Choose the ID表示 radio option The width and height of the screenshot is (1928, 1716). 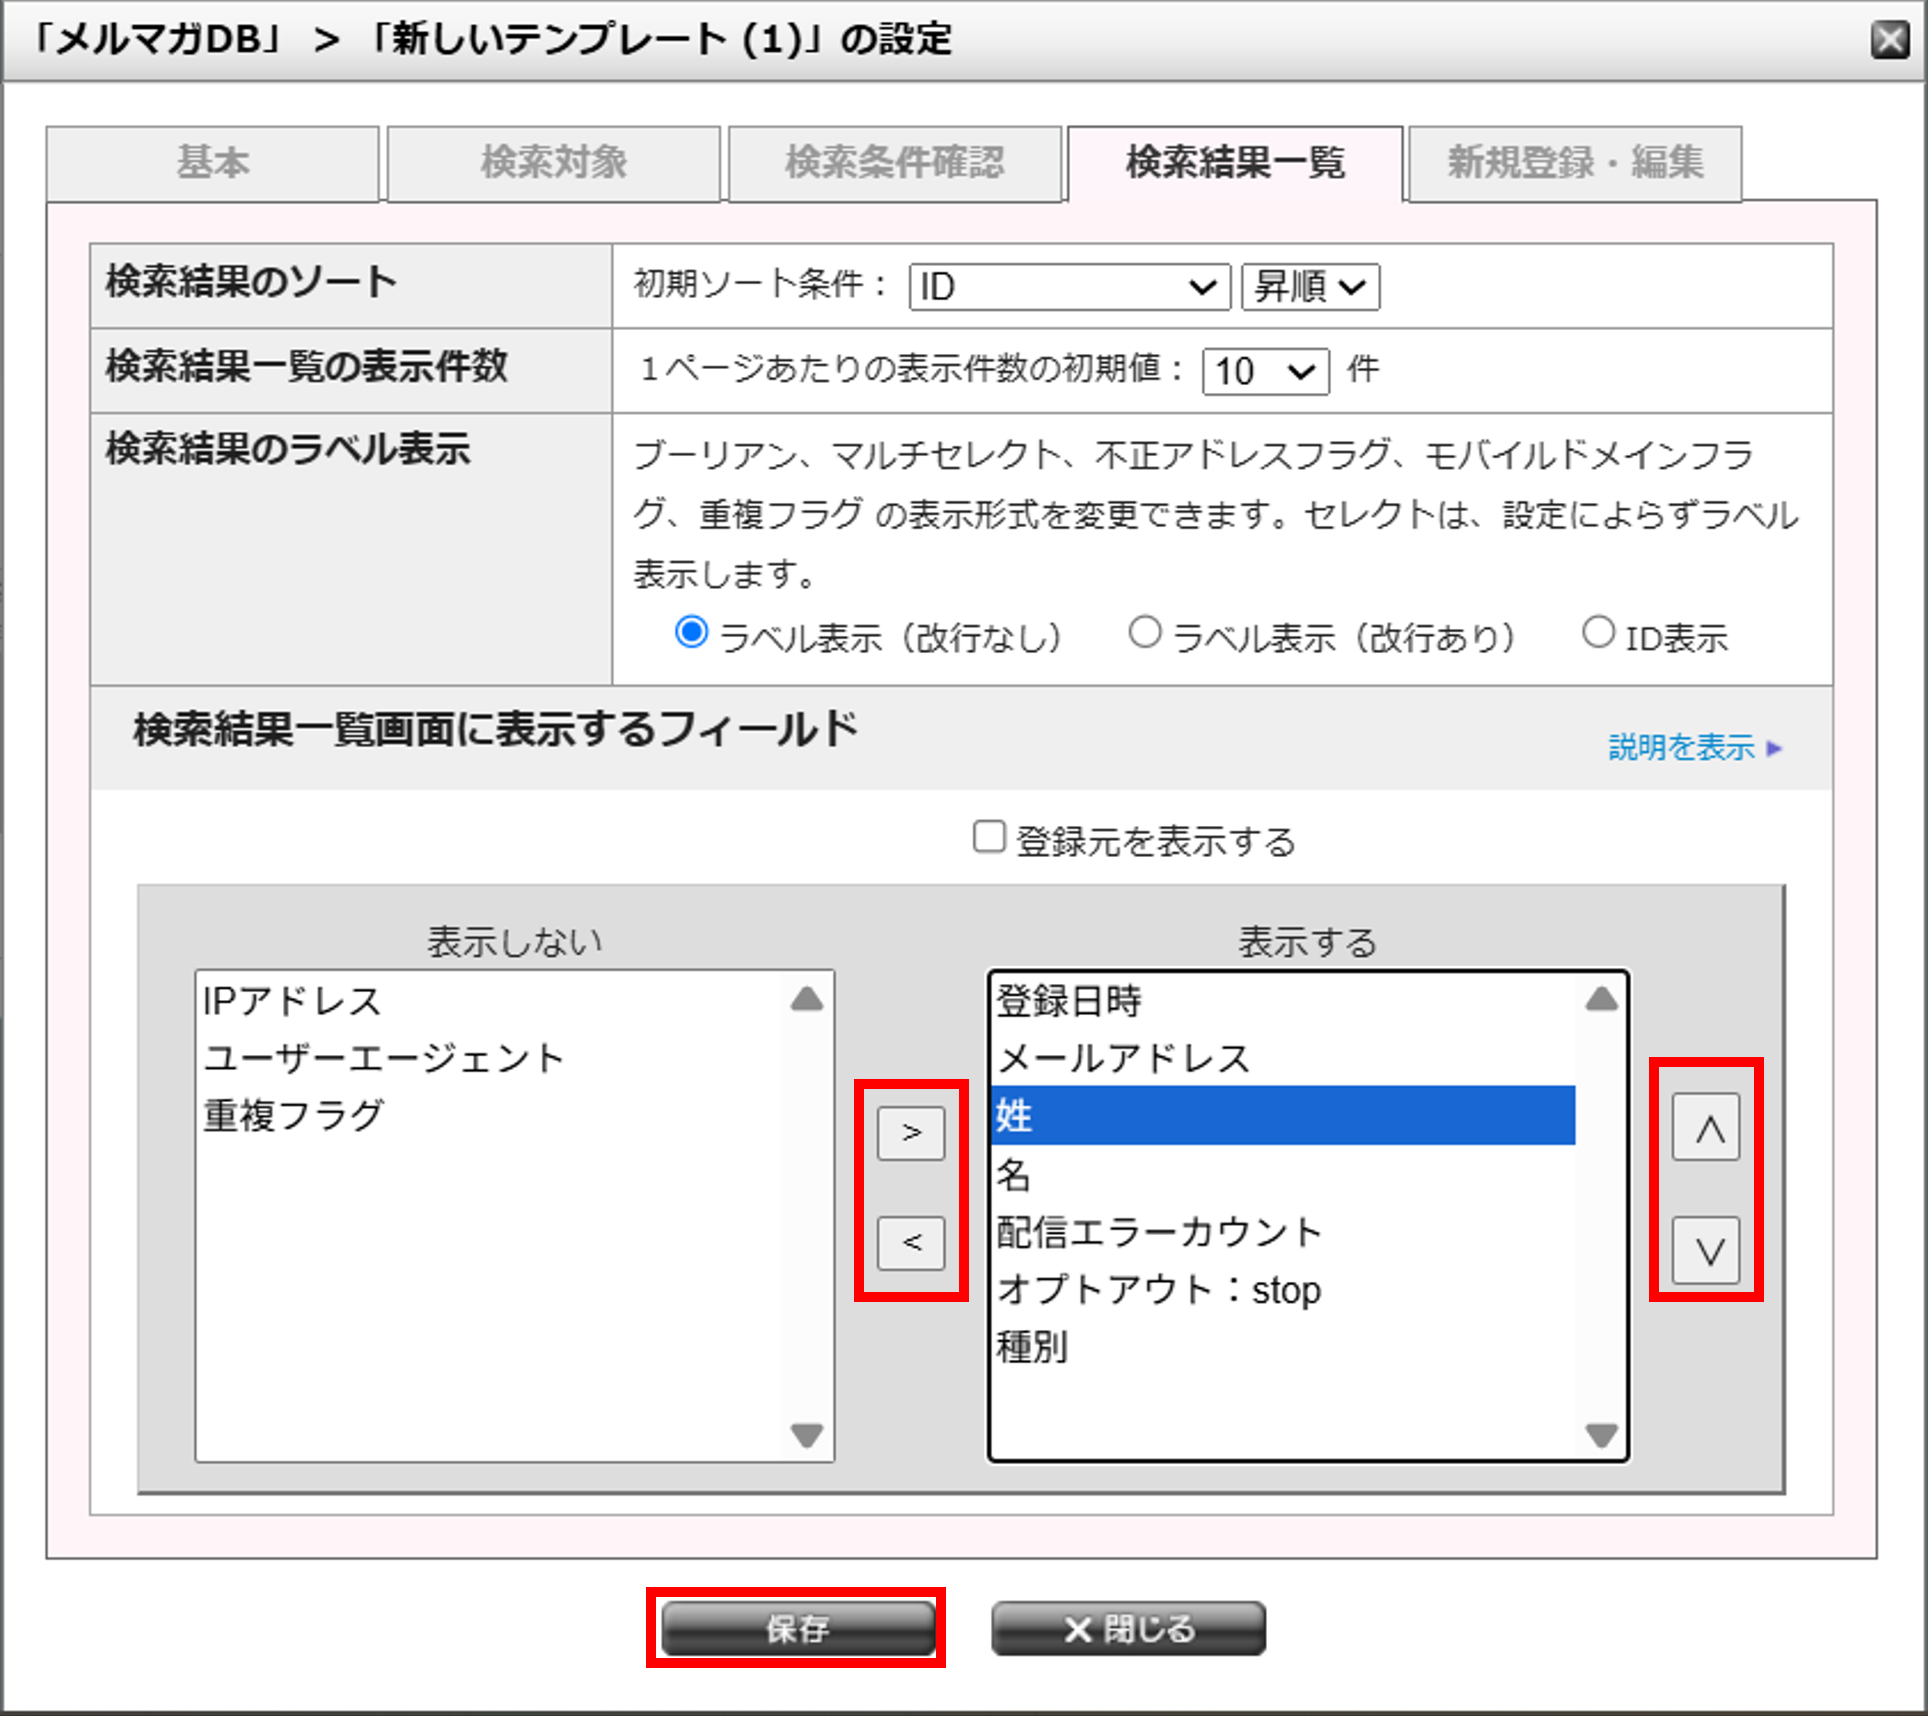coord(1597,633)
